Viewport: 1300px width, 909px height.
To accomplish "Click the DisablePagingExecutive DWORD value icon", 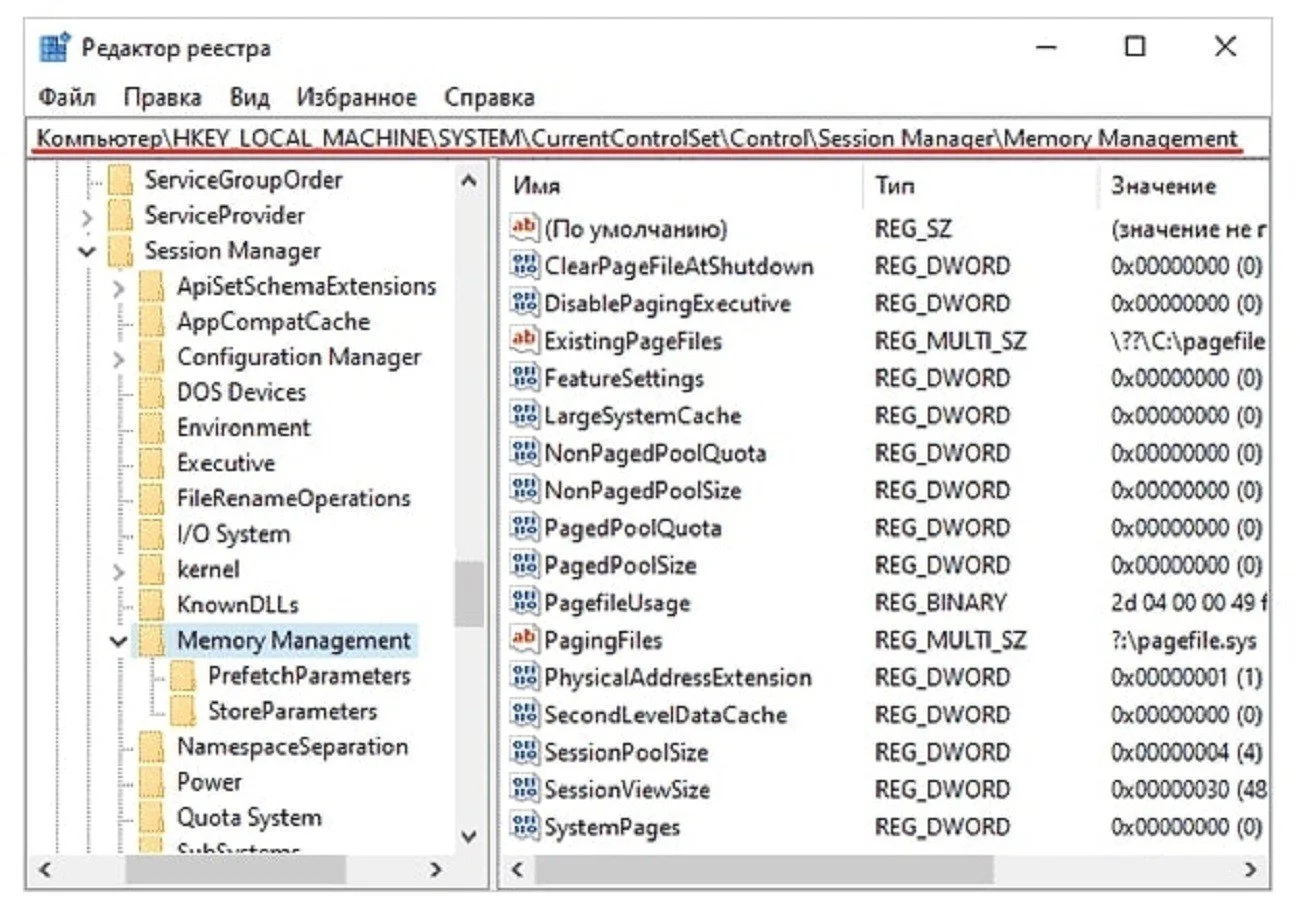I will click(524, 303).
